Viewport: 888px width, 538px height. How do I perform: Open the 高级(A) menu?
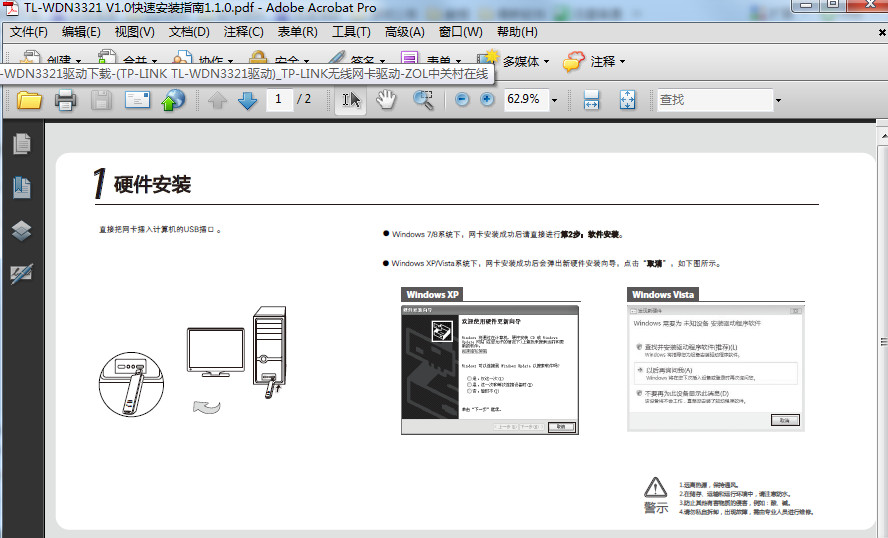(404, 32)
